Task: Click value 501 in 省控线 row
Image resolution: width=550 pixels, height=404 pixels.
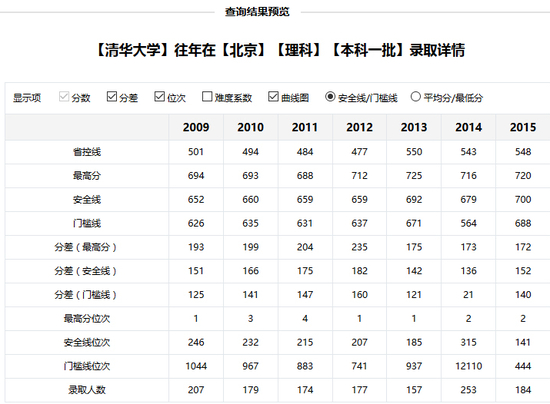Action: tap(196, 152)
